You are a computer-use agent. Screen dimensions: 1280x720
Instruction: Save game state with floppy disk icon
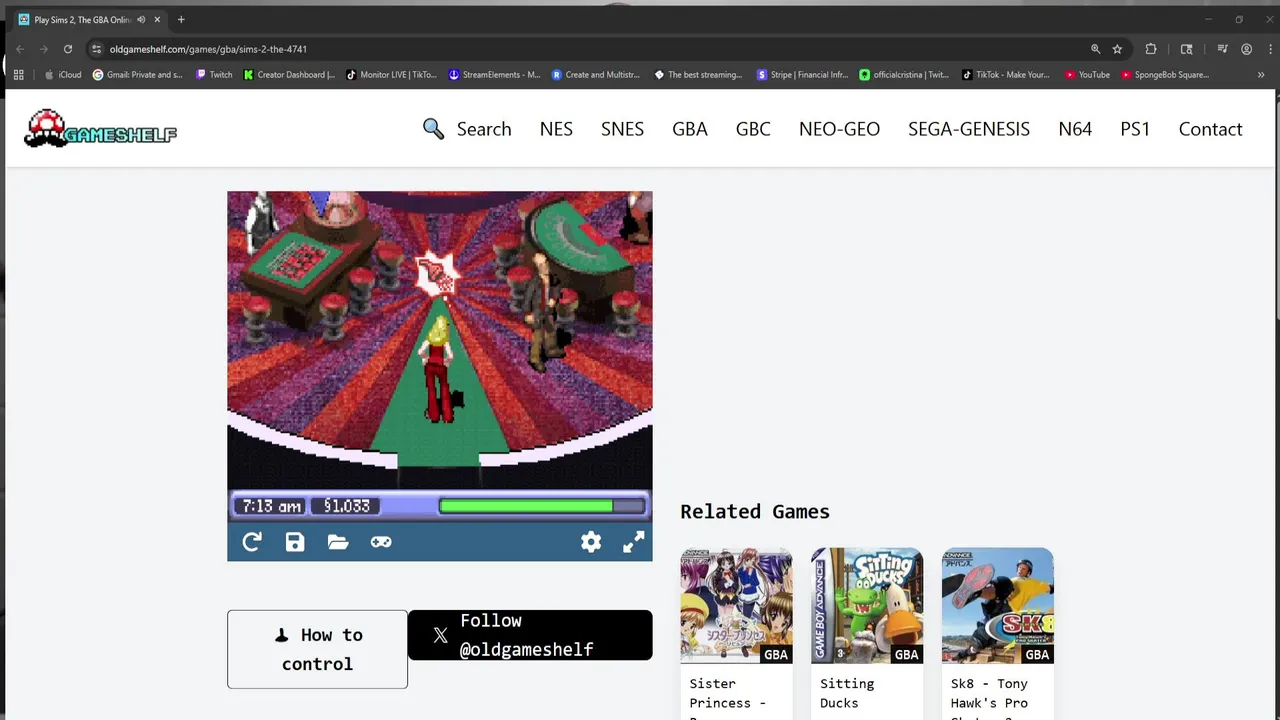[x=295, y=542]
